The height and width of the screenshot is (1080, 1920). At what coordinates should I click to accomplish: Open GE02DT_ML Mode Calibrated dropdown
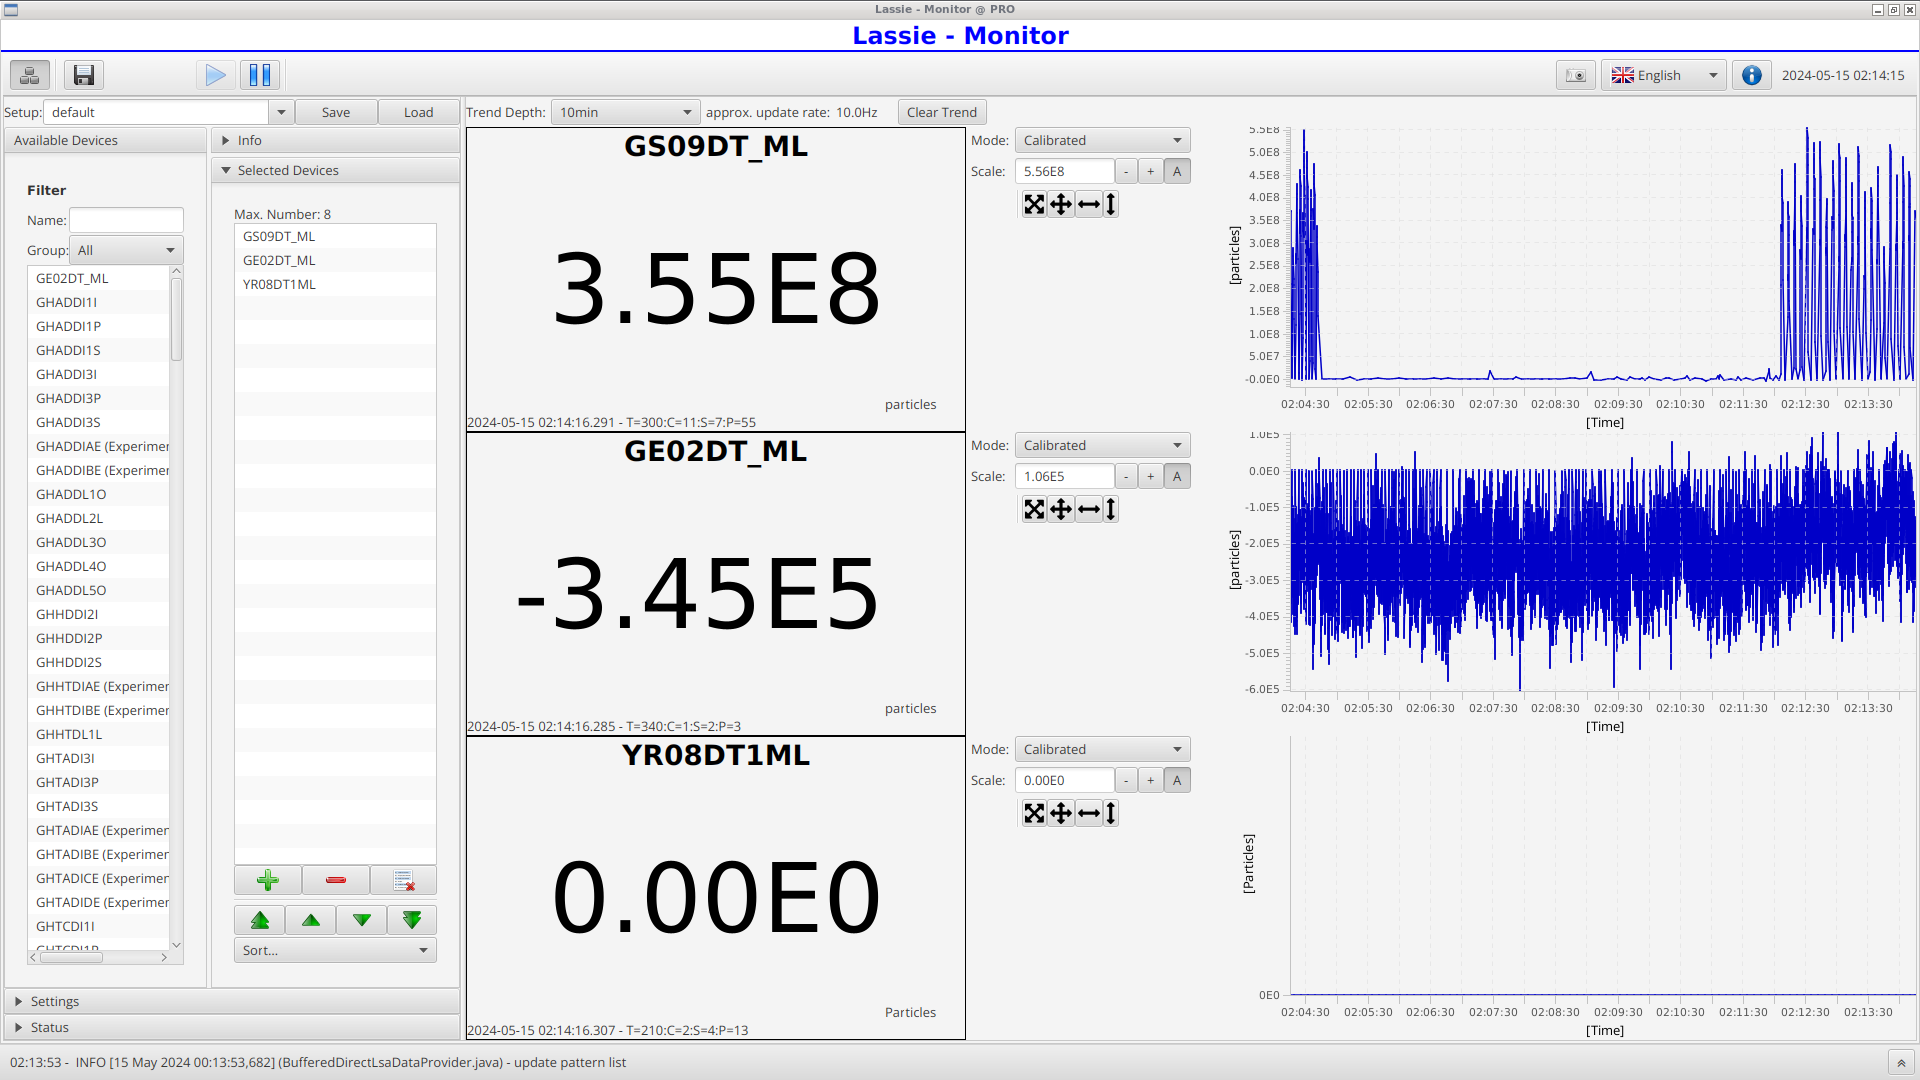(x=1103, y=445)
